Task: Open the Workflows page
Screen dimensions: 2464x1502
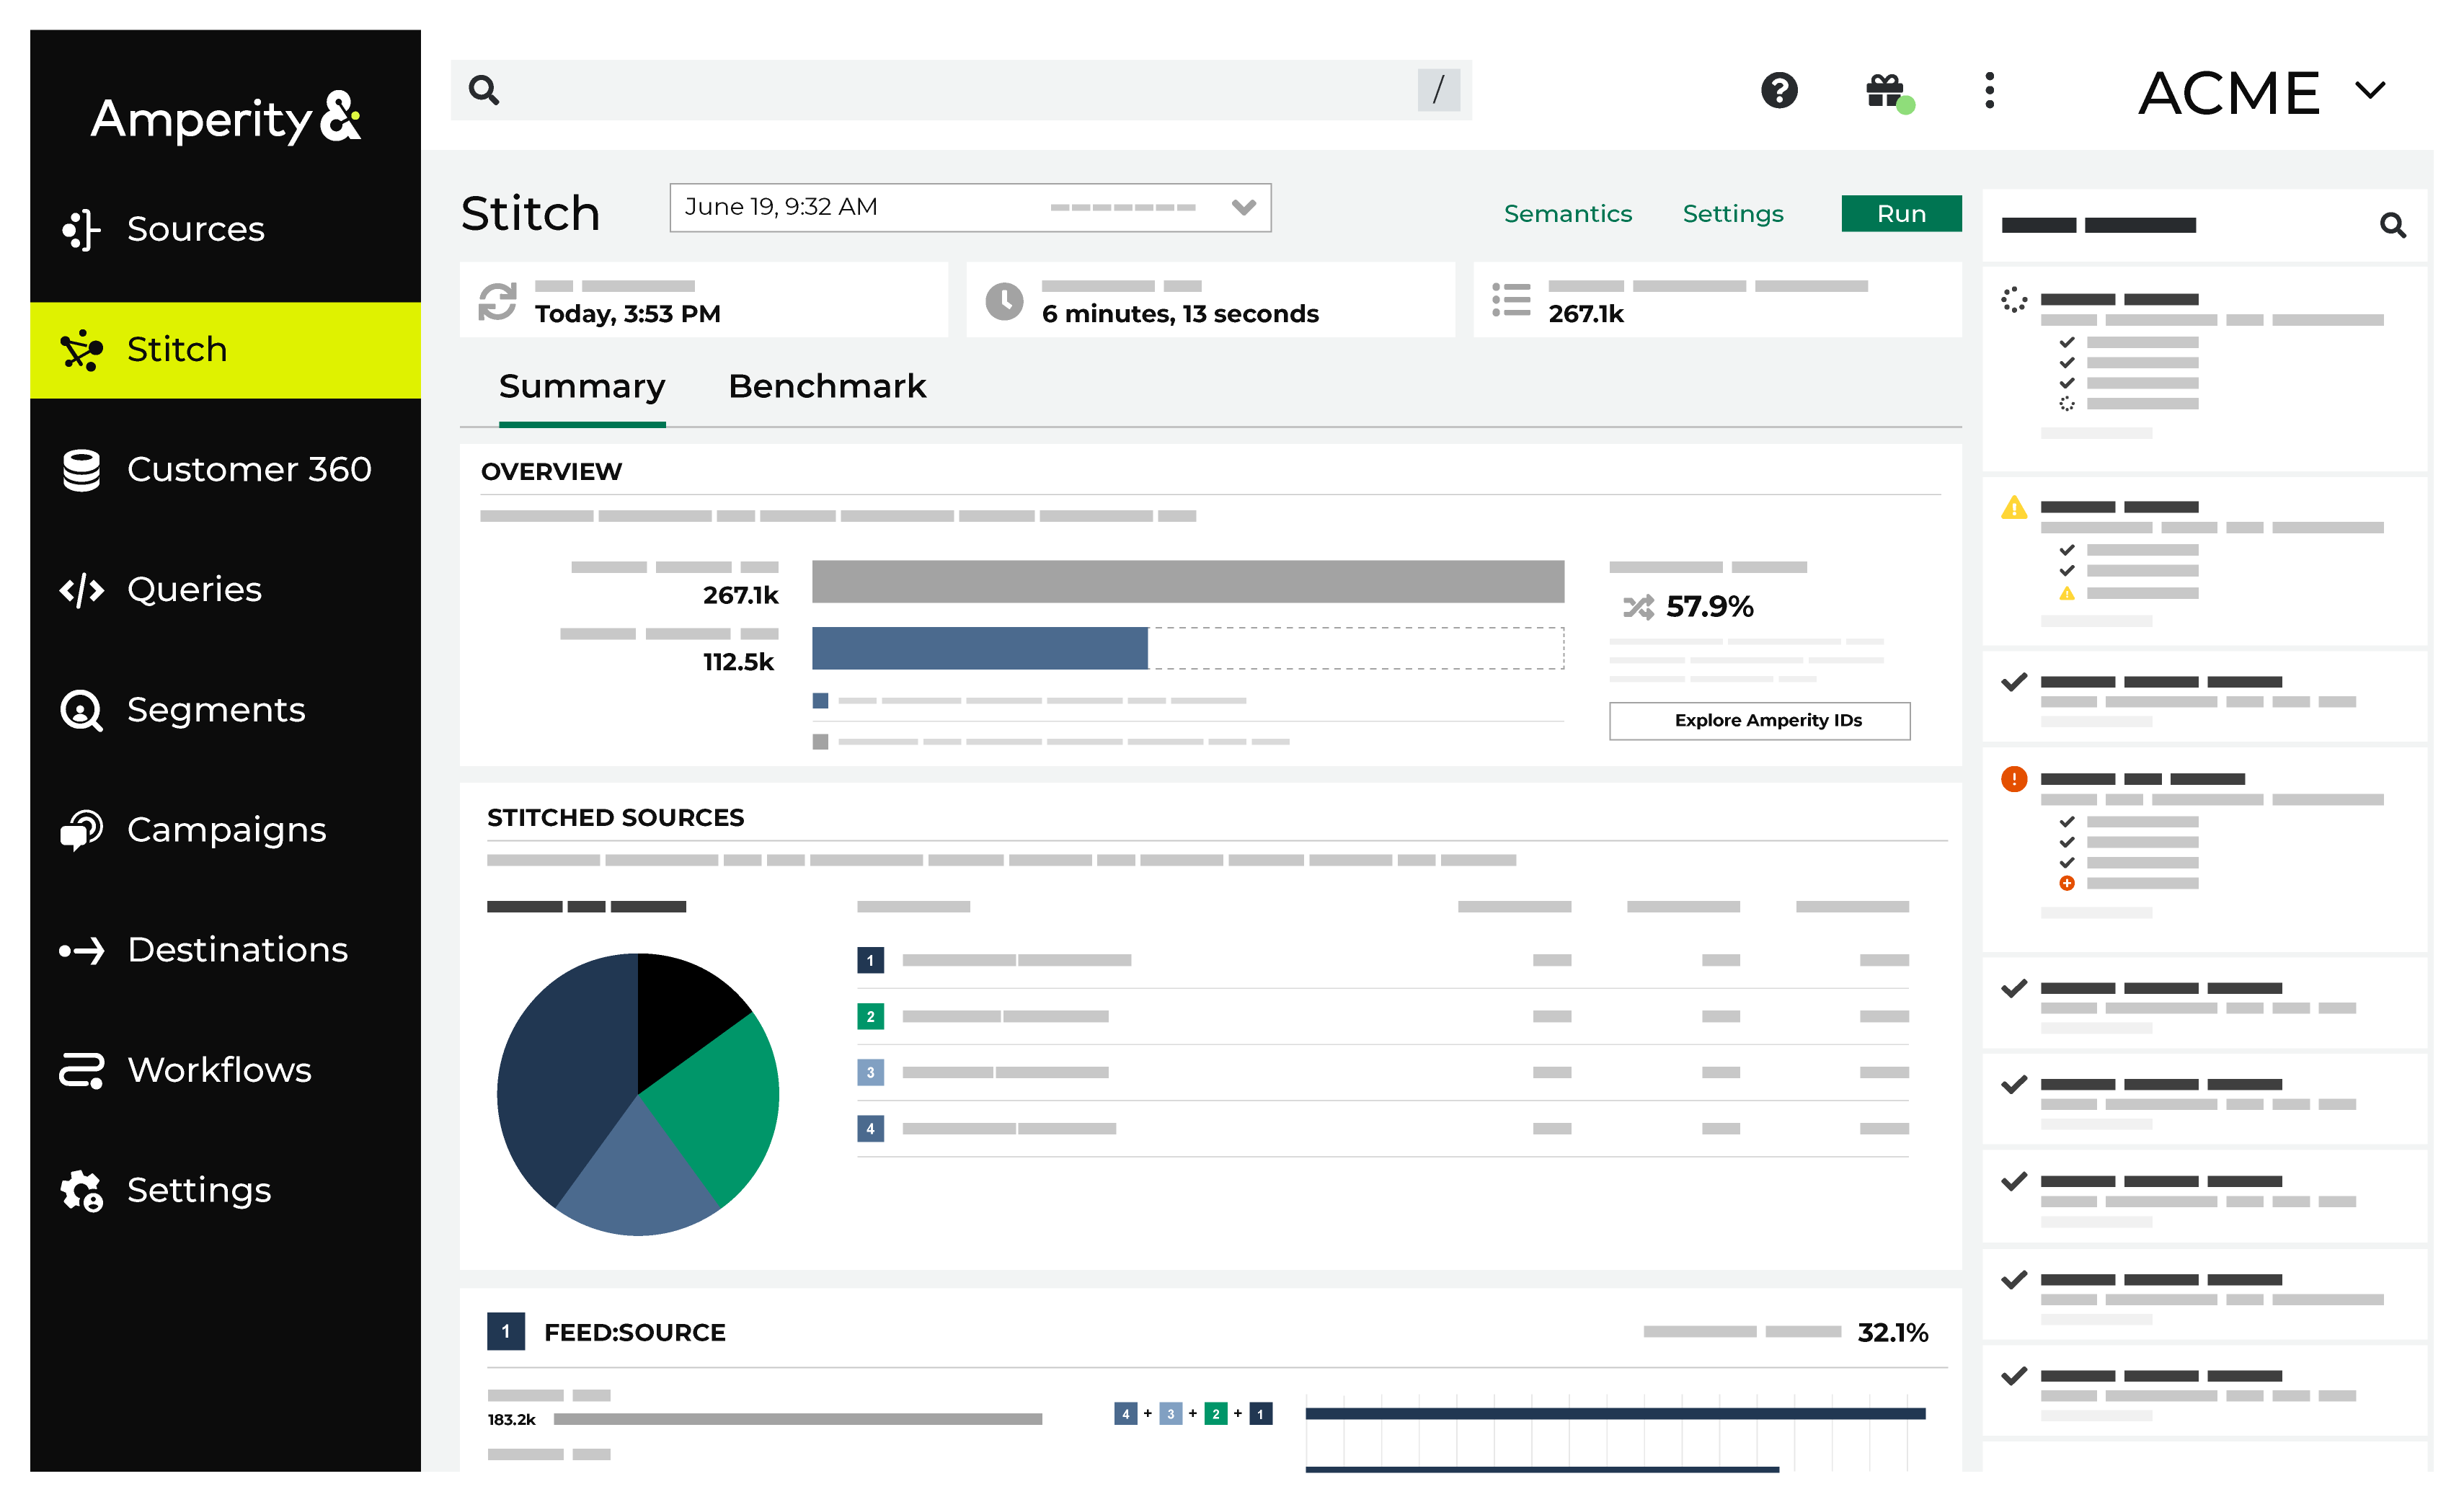Action: point(225,1070)
